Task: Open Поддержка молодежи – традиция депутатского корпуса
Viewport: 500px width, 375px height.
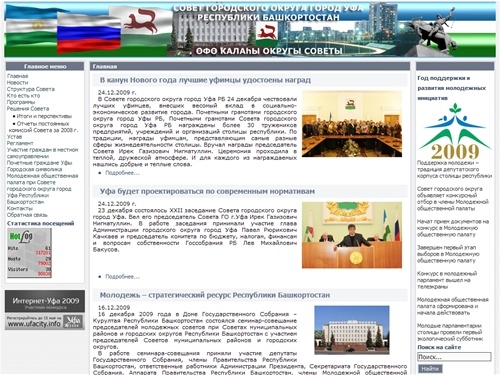Action: click(x=454, y=169)
